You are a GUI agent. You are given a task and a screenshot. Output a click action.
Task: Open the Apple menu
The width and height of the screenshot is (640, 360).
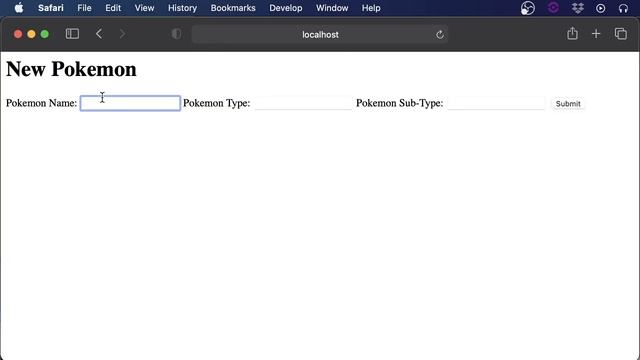click(19, 8)
